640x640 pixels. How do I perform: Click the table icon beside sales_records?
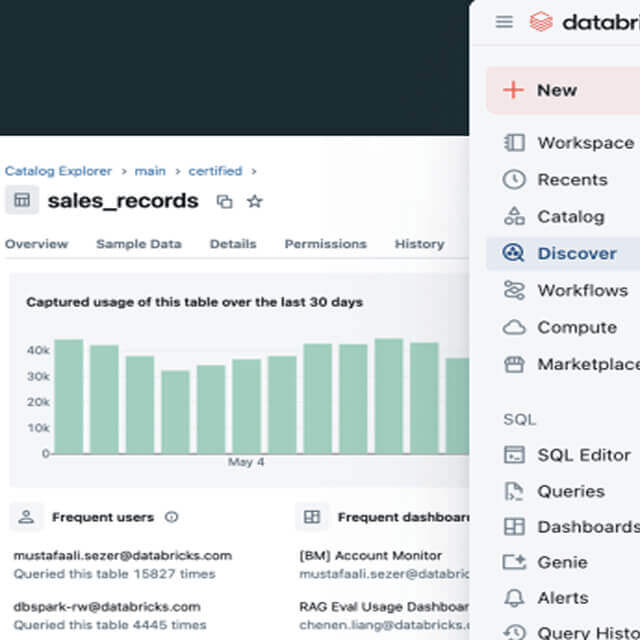point(22,200)
